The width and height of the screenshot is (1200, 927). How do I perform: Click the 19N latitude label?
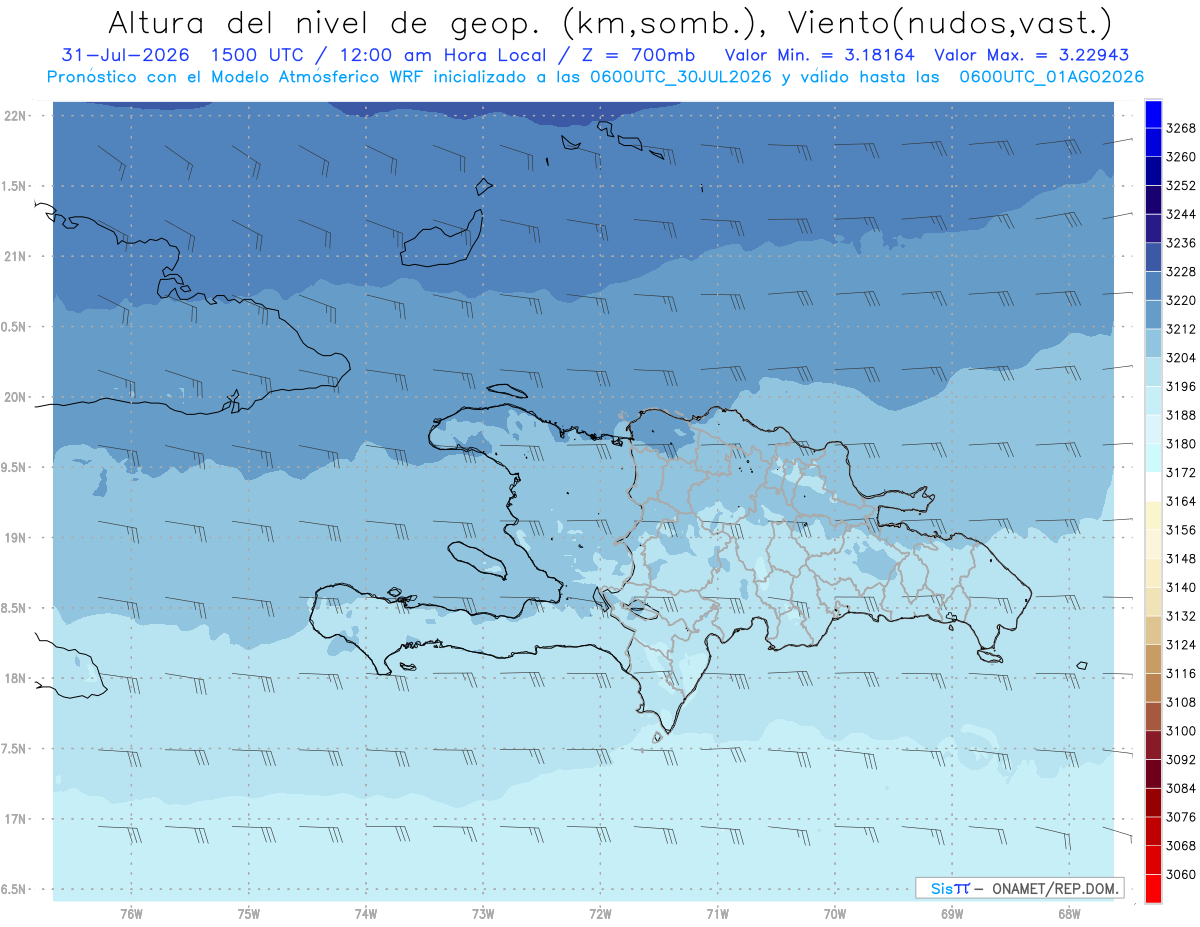(x=15, y=538)
